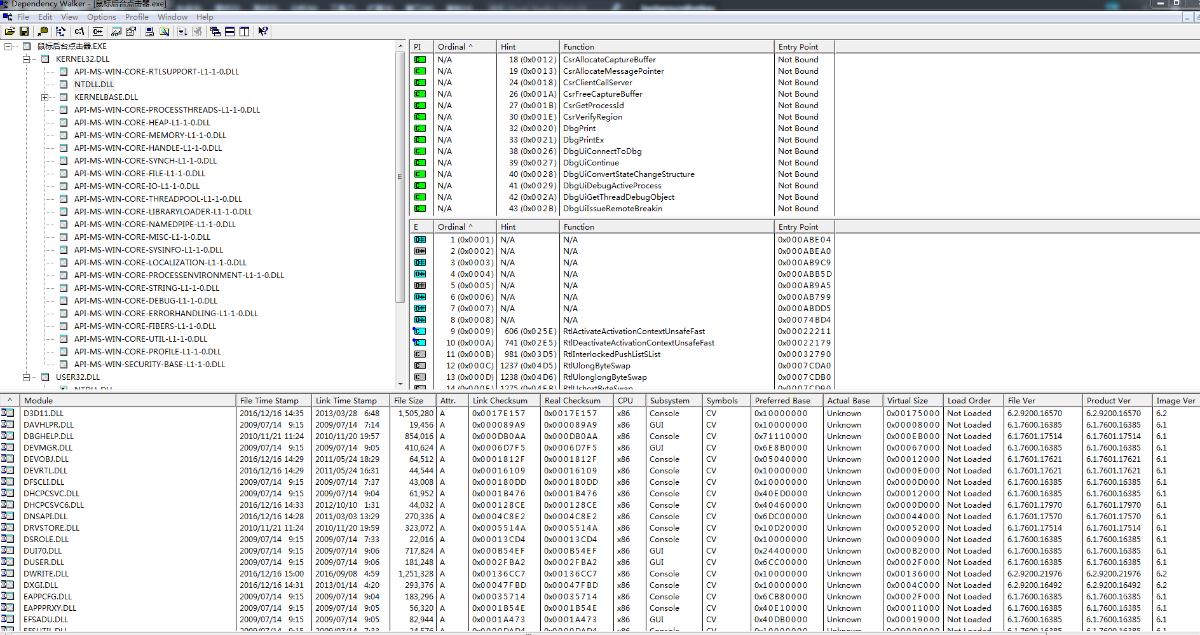
Task: Sort module list by Module column header
Action: pos(128,401)
